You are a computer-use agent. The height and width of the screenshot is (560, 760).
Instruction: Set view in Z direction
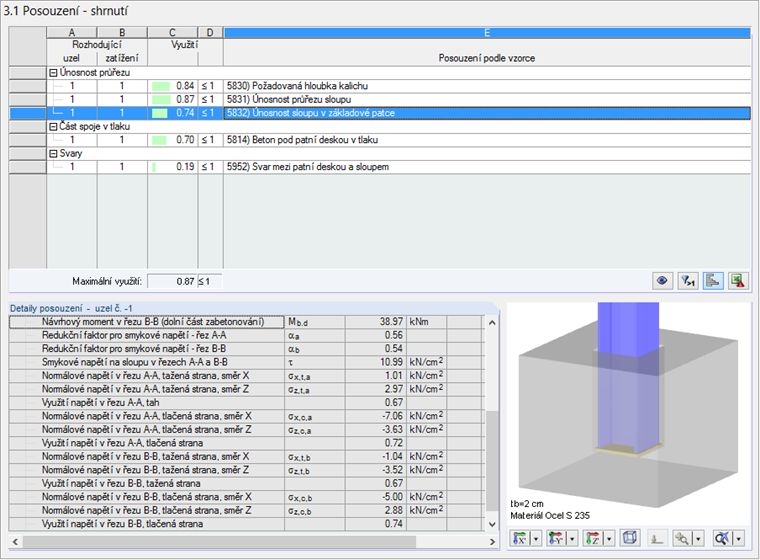coord(592,538)
